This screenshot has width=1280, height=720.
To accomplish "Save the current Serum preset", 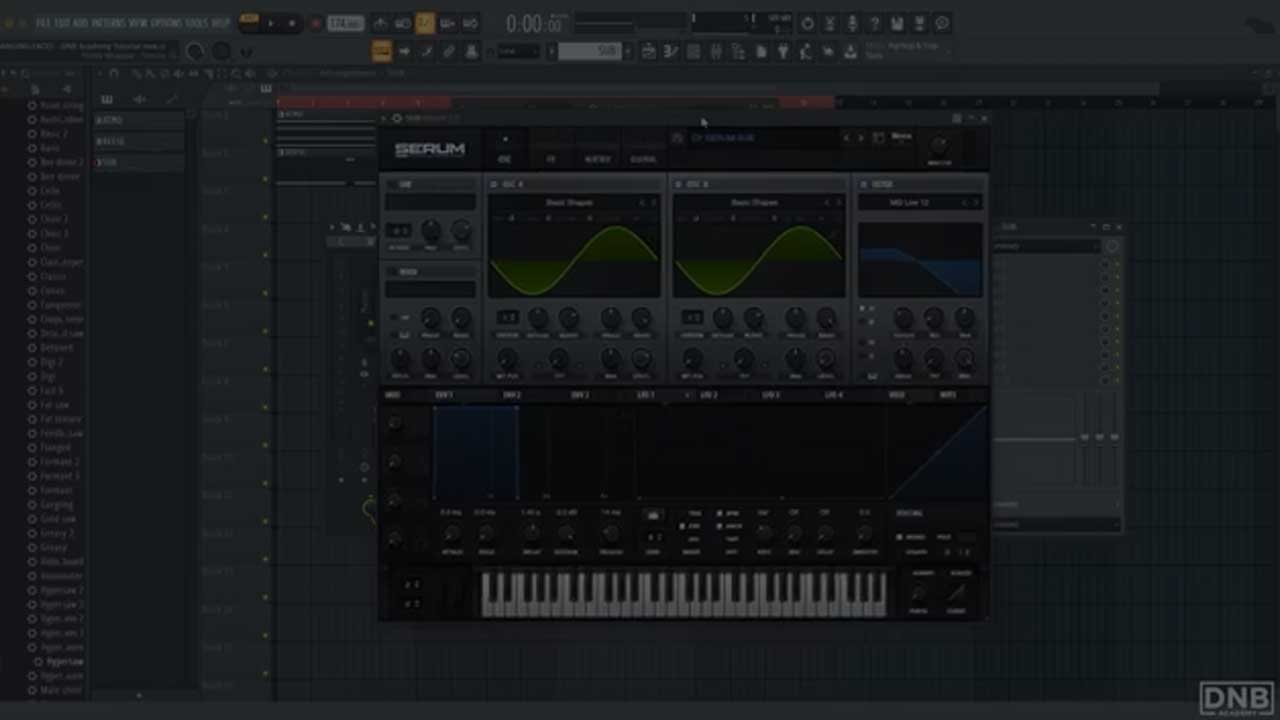I will coord(677,138).
